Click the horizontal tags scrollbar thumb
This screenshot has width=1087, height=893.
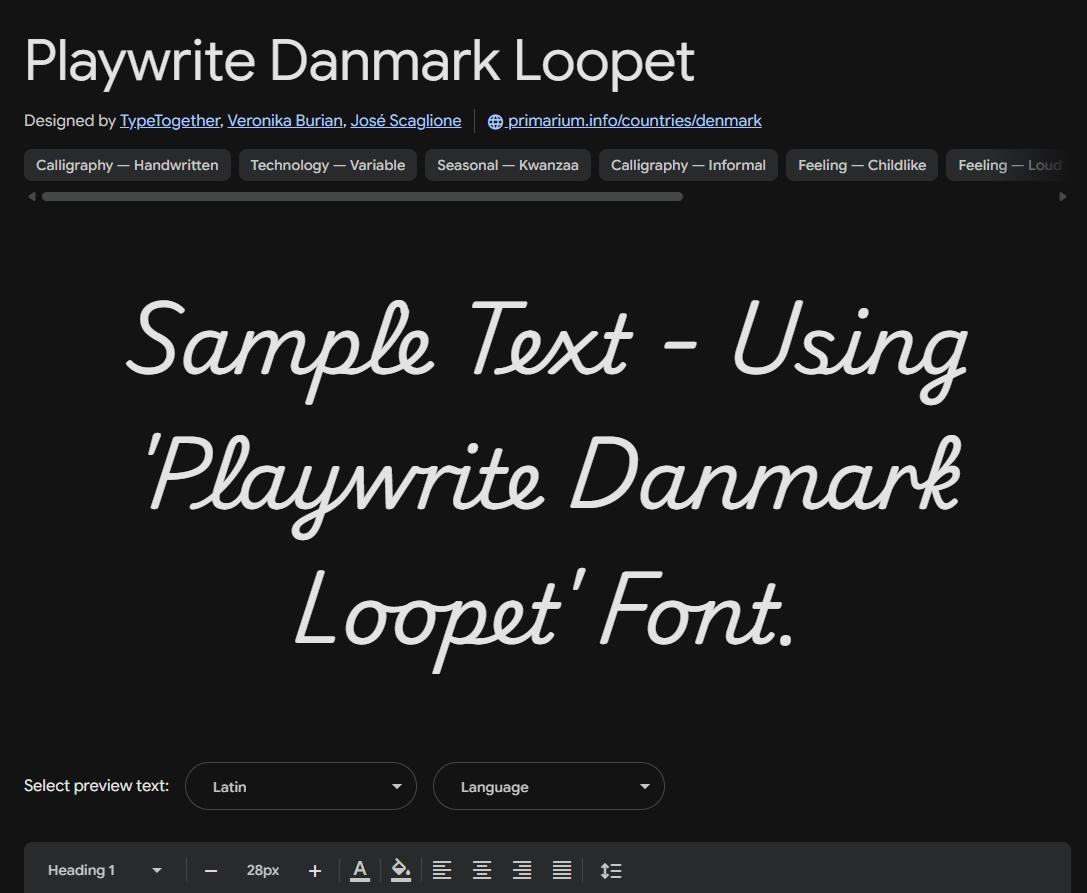pos(363,197)
